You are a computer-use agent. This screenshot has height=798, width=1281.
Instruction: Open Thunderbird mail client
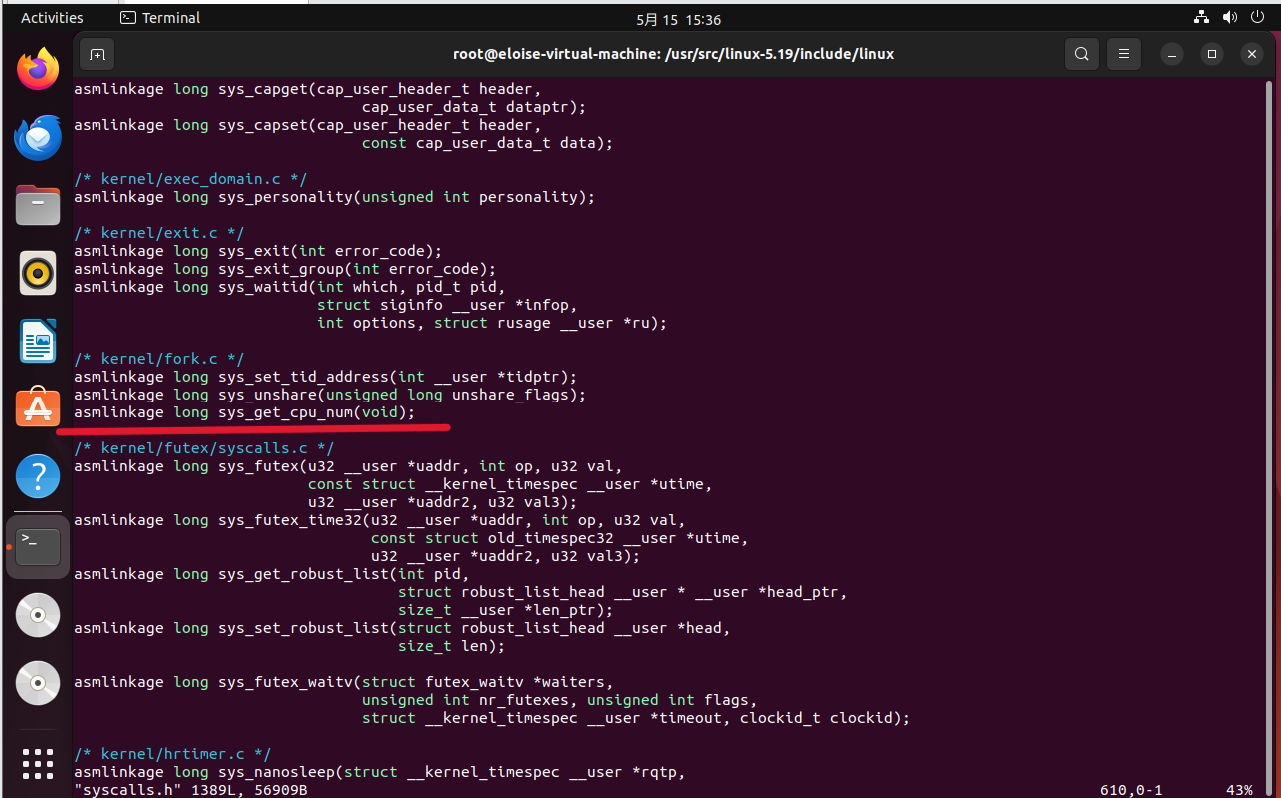click(38, 137)
